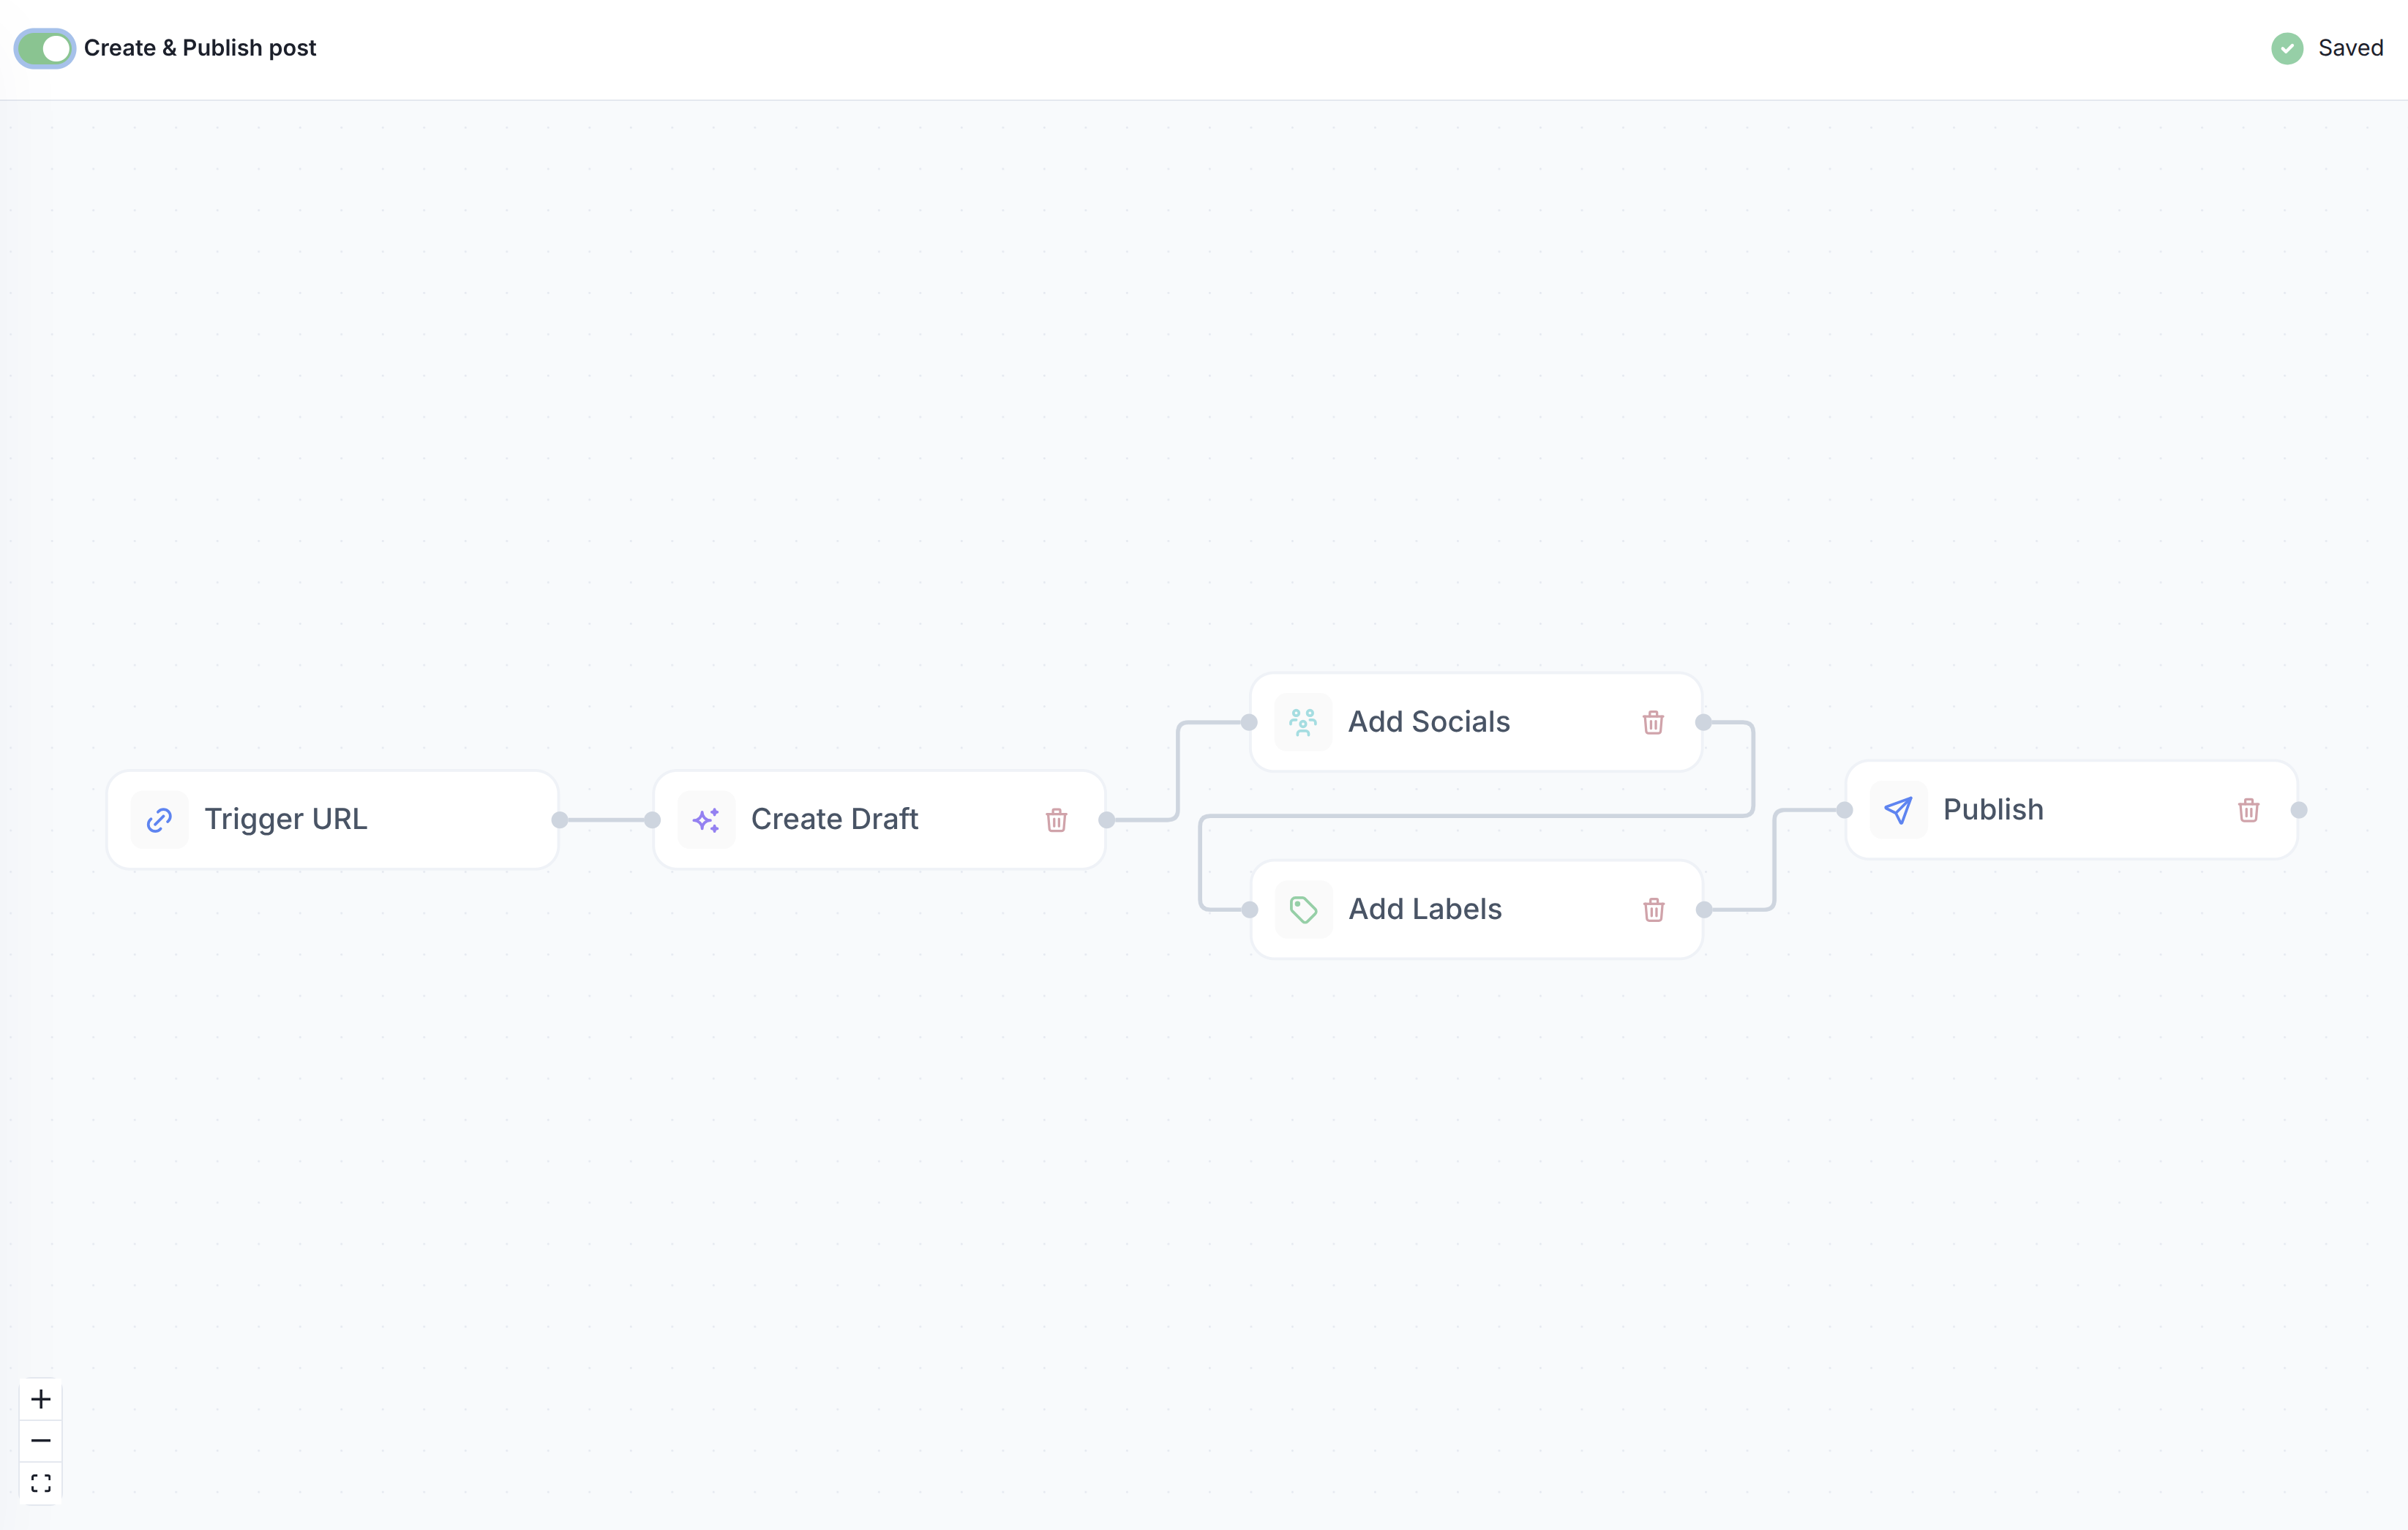Select the Add Socials node label
Screen dimensions: 2408x1530
click(1428, 722)
